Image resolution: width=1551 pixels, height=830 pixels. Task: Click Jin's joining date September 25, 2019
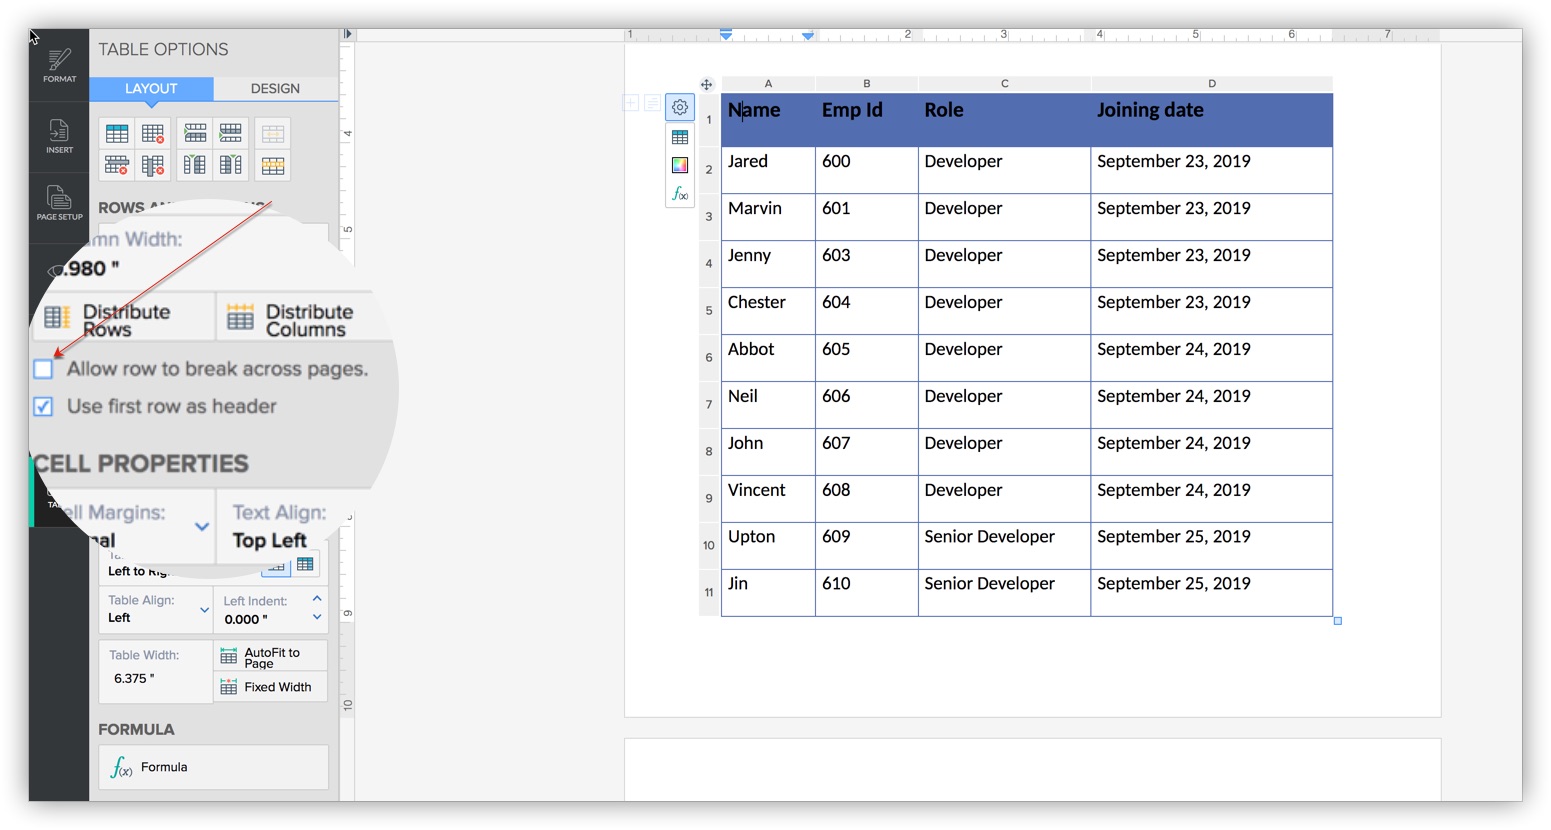1211,593
